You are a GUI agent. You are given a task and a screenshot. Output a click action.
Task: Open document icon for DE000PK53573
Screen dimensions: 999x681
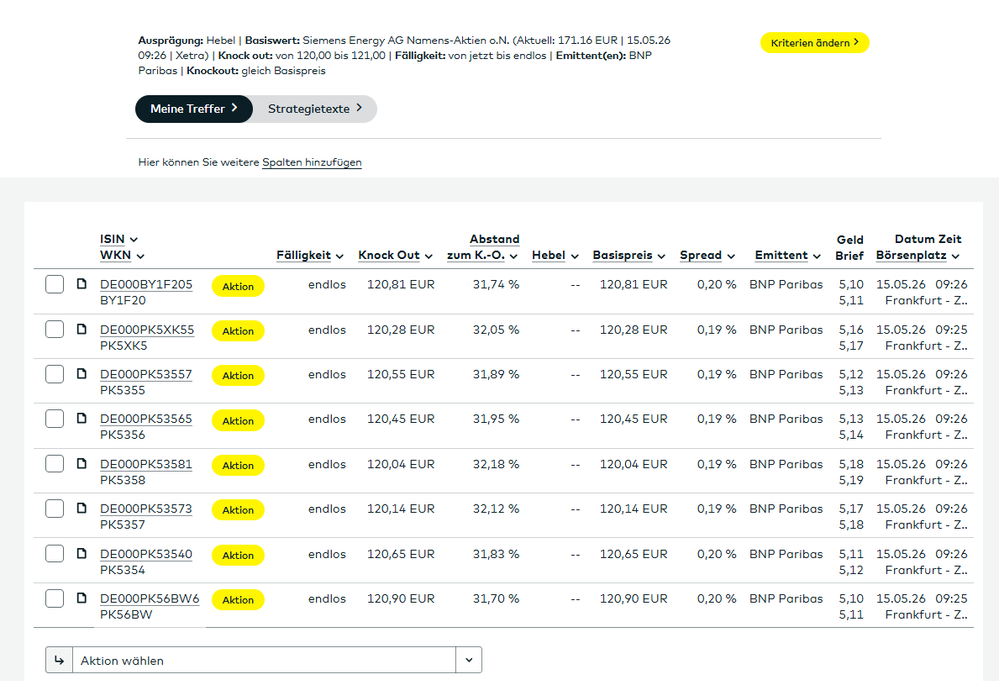pos(82,508)
